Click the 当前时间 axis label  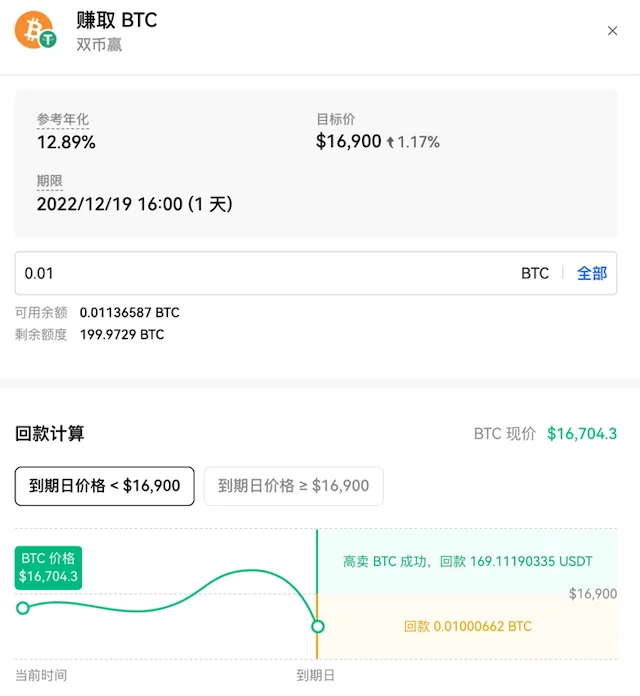(x=41, y=676)
